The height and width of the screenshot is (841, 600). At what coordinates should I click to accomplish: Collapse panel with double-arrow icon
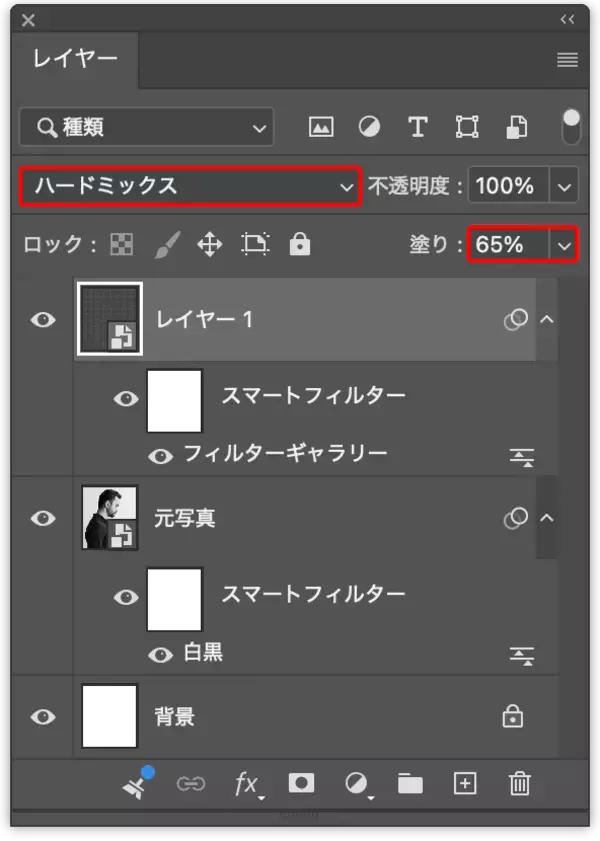567,20
